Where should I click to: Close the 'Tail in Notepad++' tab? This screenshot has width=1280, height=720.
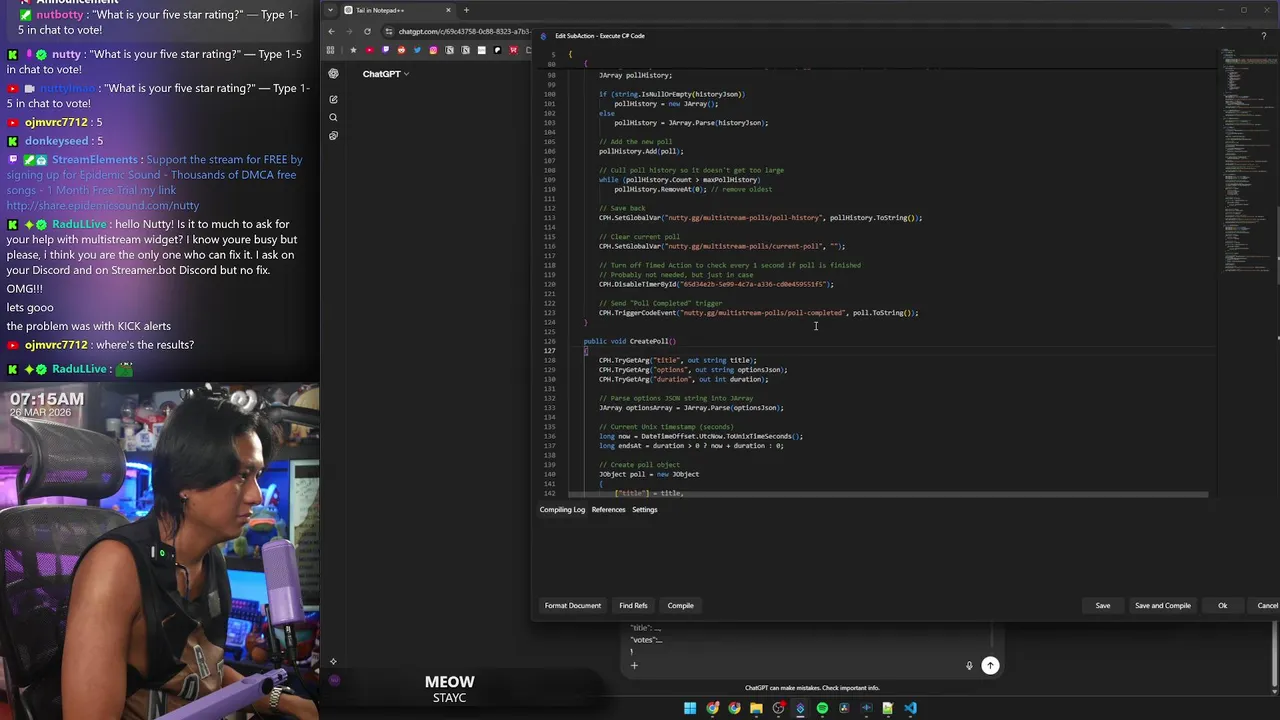(448, 10)
